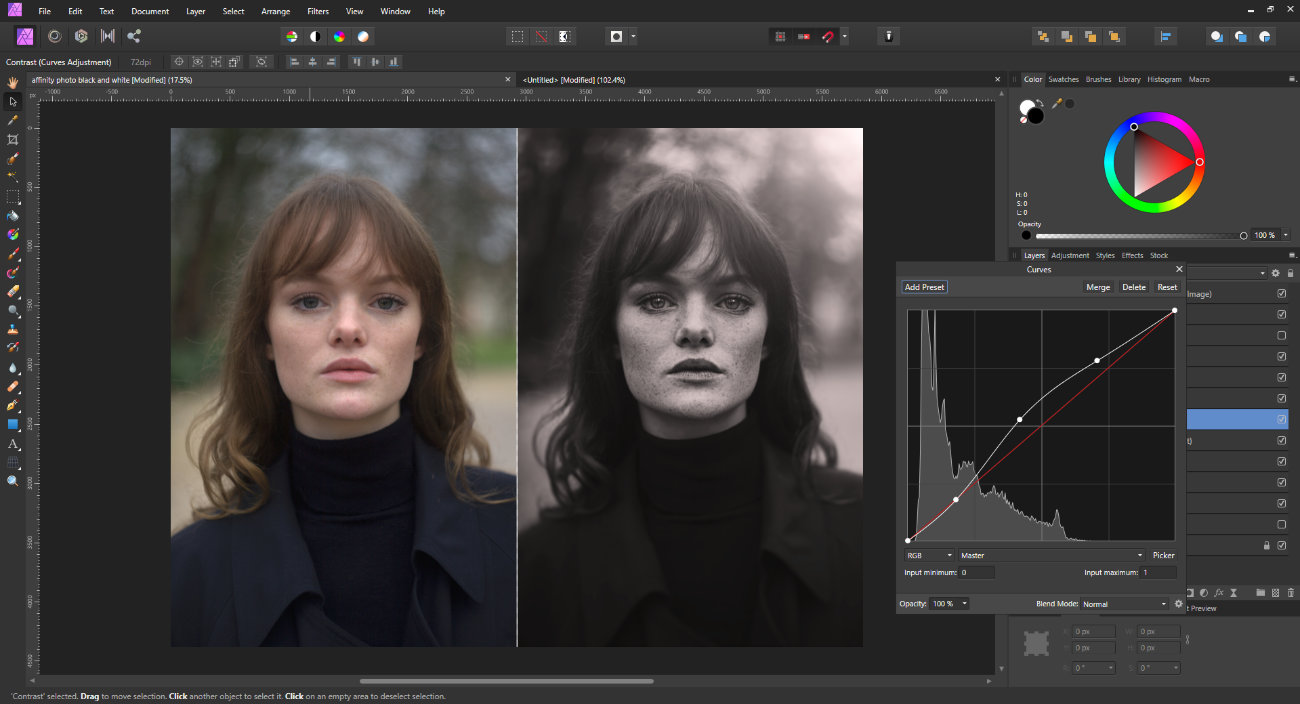Switch to the Histogram panel tab
The width and height of the screenshot is (1300, 704).
[x=1164, y=79]
